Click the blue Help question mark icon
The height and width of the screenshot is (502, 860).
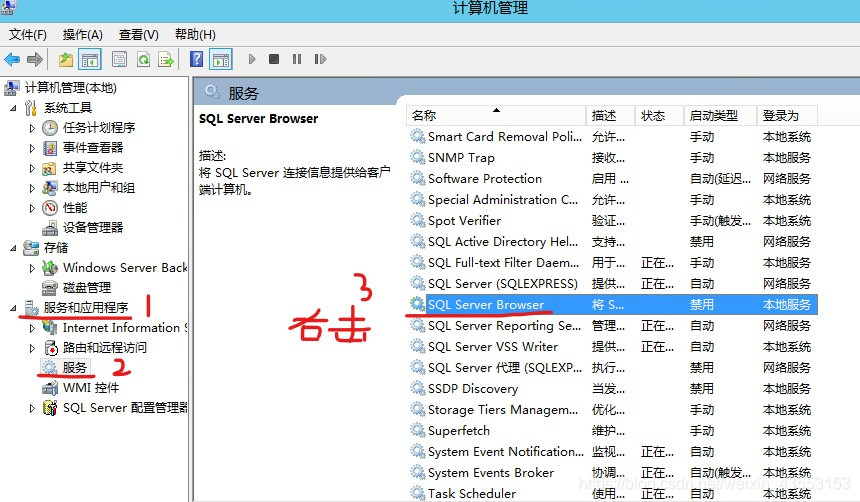click(196, 59)
